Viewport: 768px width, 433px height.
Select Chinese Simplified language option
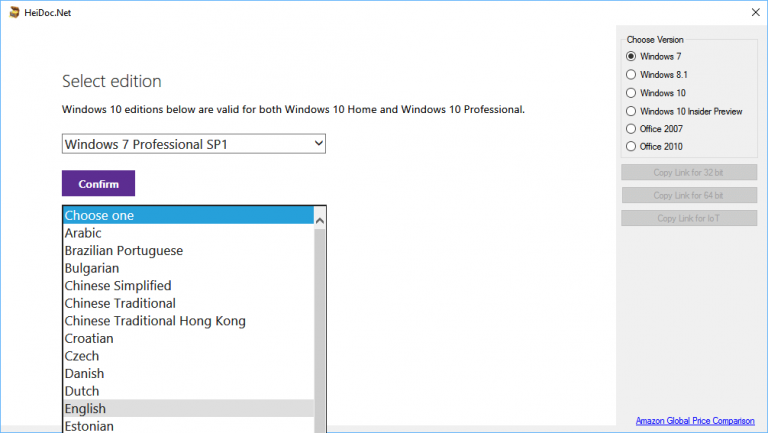[189, 286]
